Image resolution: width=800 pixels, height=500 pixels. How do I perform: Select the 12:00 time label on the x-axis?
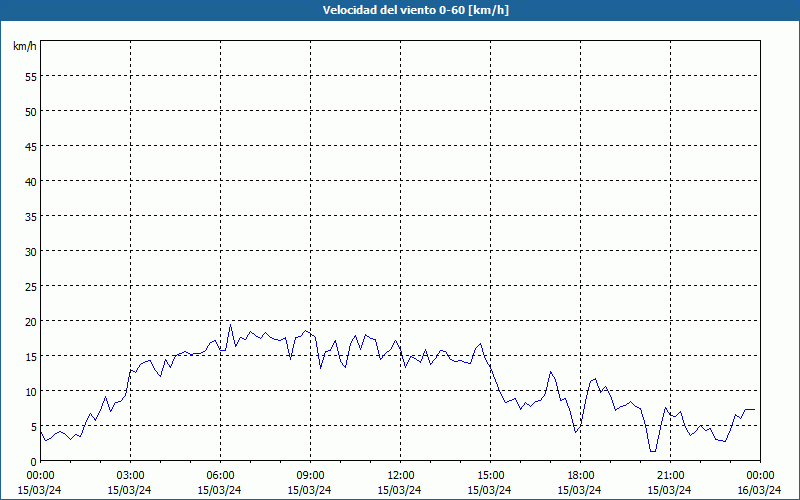pyautogui.click(x=400, y=475)
